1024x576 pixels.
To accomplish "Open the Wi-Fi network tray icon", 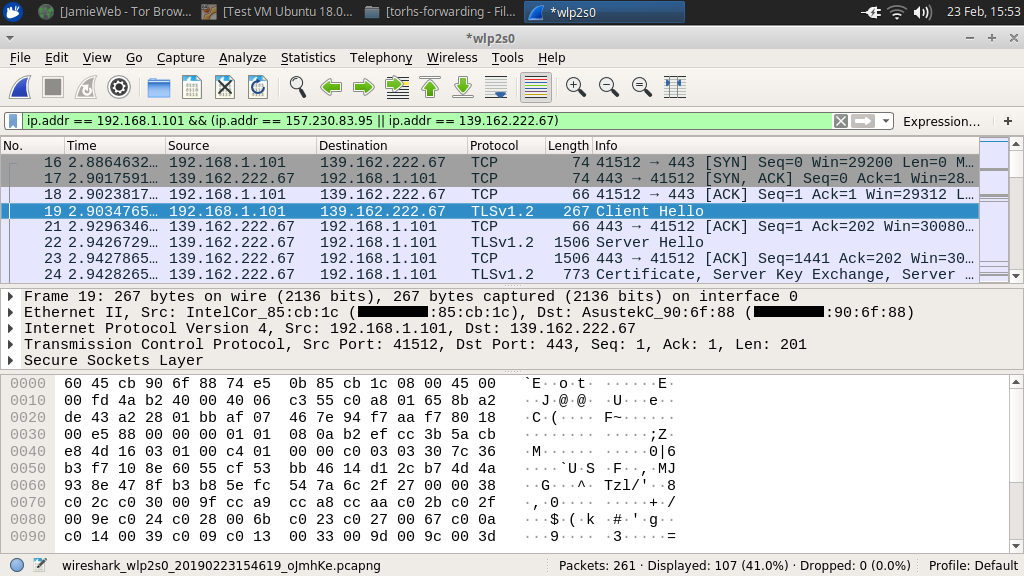I will click(897, 12).
